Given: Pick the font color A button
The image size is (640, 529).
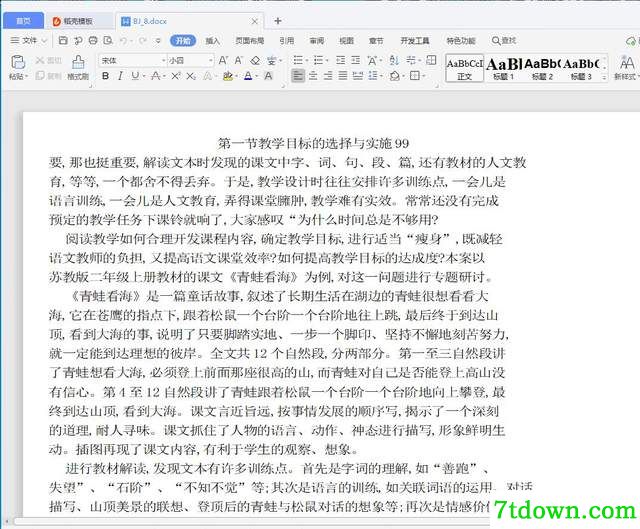Looking at the screenshot, I should (248, 76).
